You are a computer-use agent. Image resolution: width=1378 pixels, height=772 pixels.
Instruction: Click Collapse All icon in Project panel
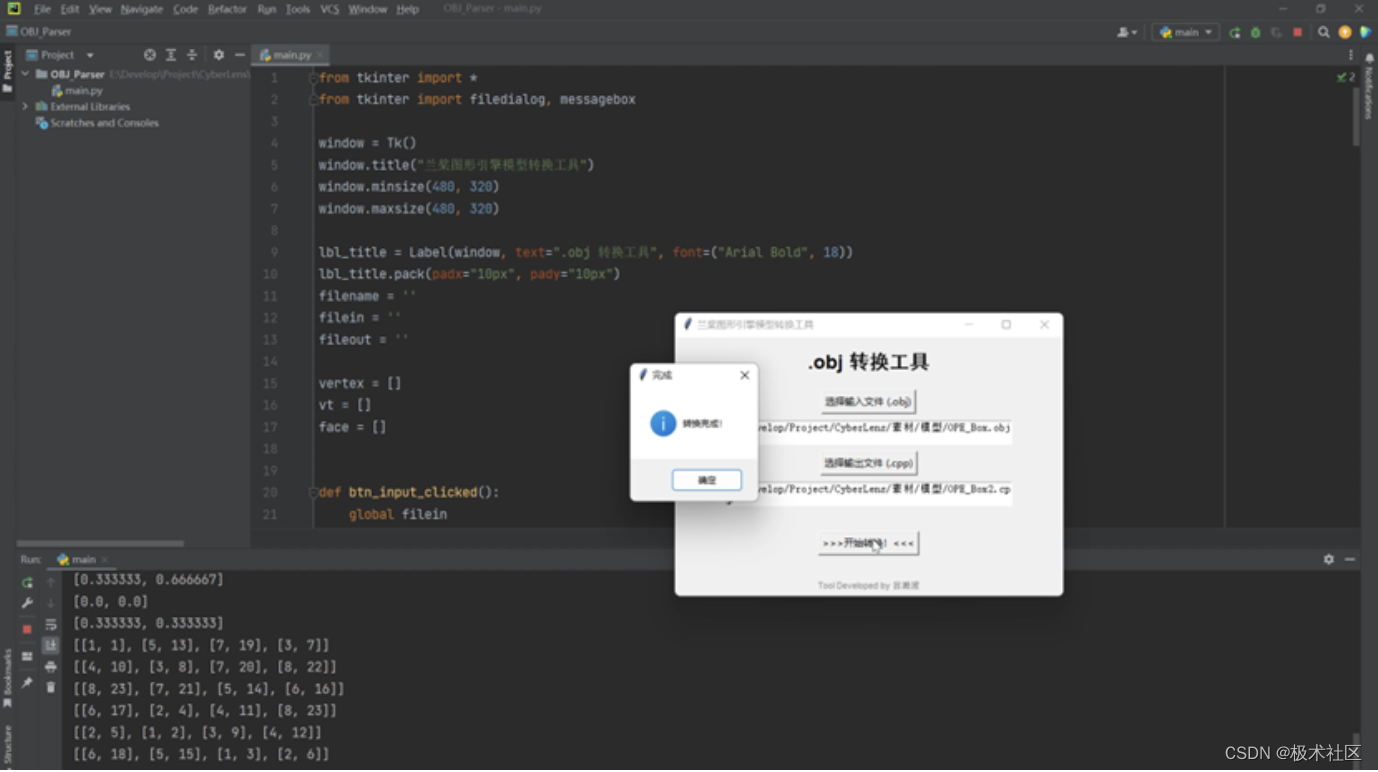click(x=192, y=55)
